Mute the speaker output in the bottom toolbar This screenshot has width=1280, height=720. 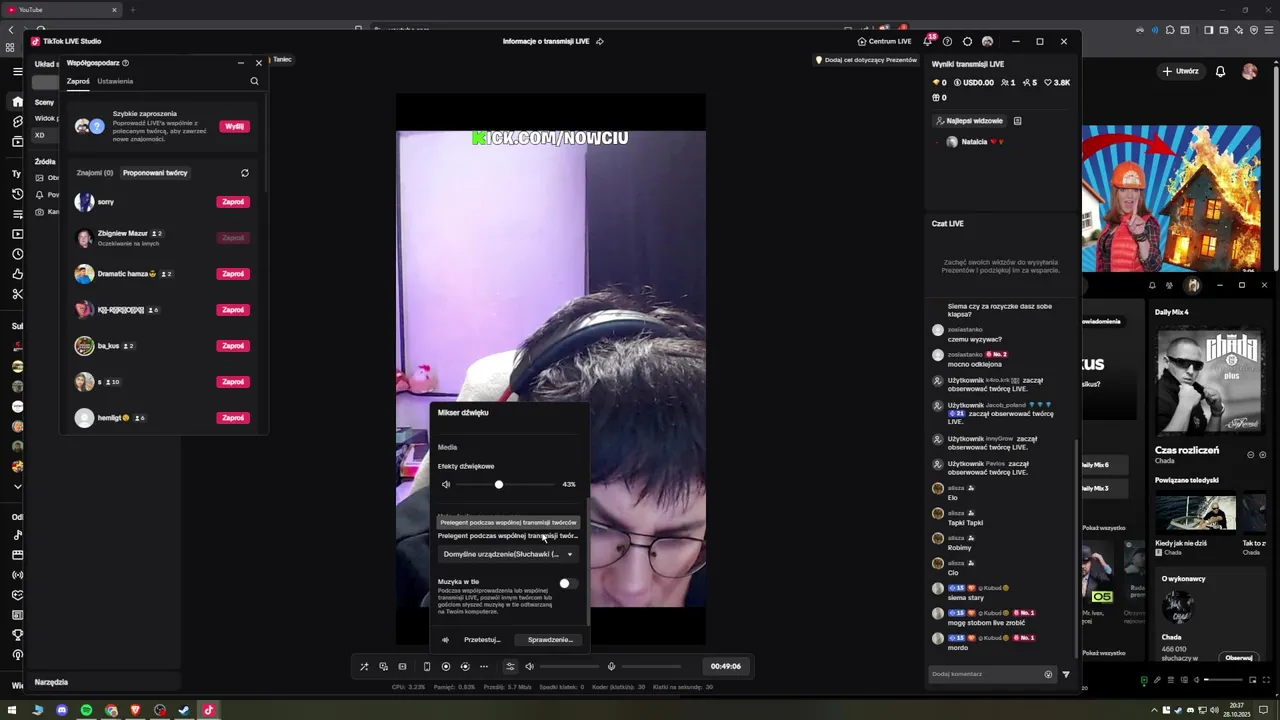pyautogui.click(x=529, y=666)
